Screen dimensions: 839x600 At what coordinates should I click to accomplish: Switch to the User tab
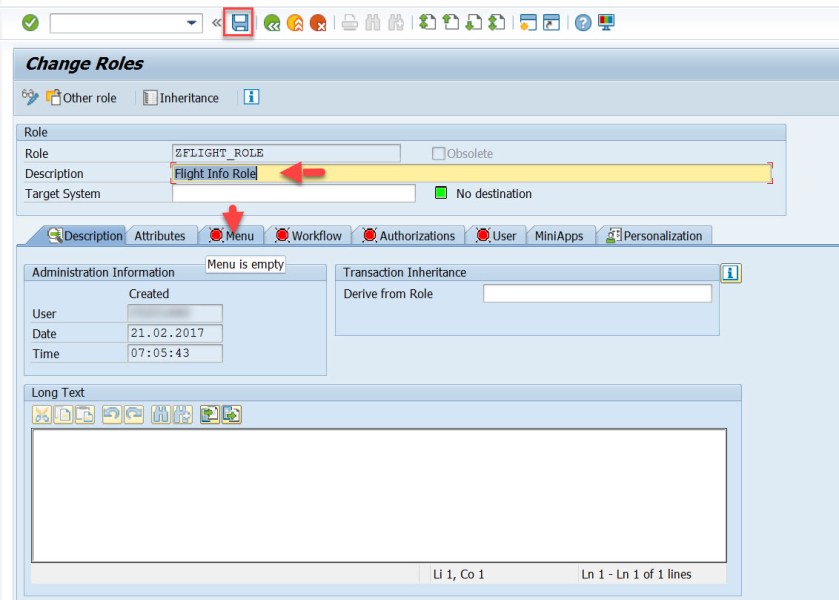(496, 236)
